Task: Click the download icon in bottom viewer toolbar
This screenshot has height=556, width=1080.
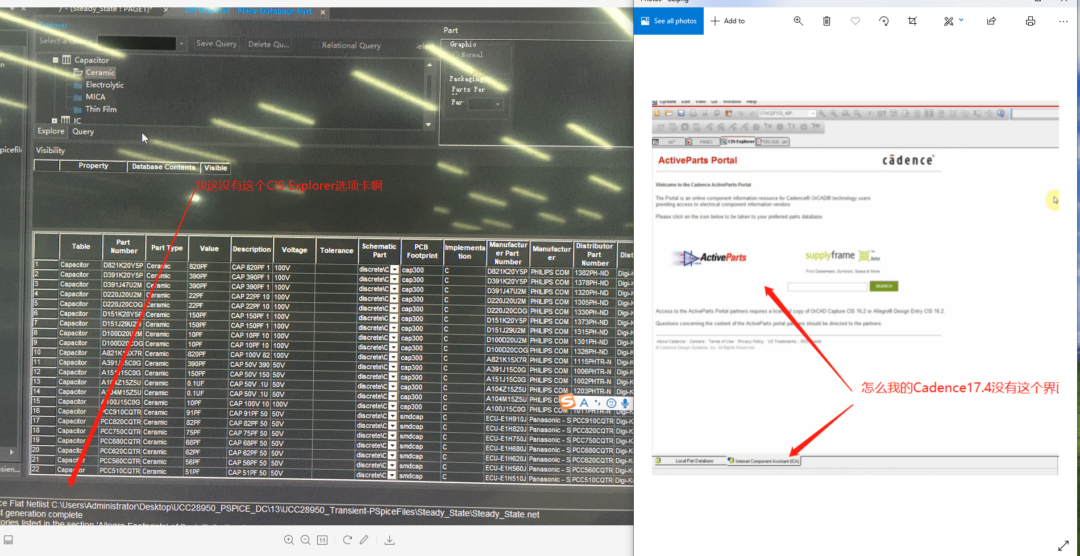Action: 390,540
